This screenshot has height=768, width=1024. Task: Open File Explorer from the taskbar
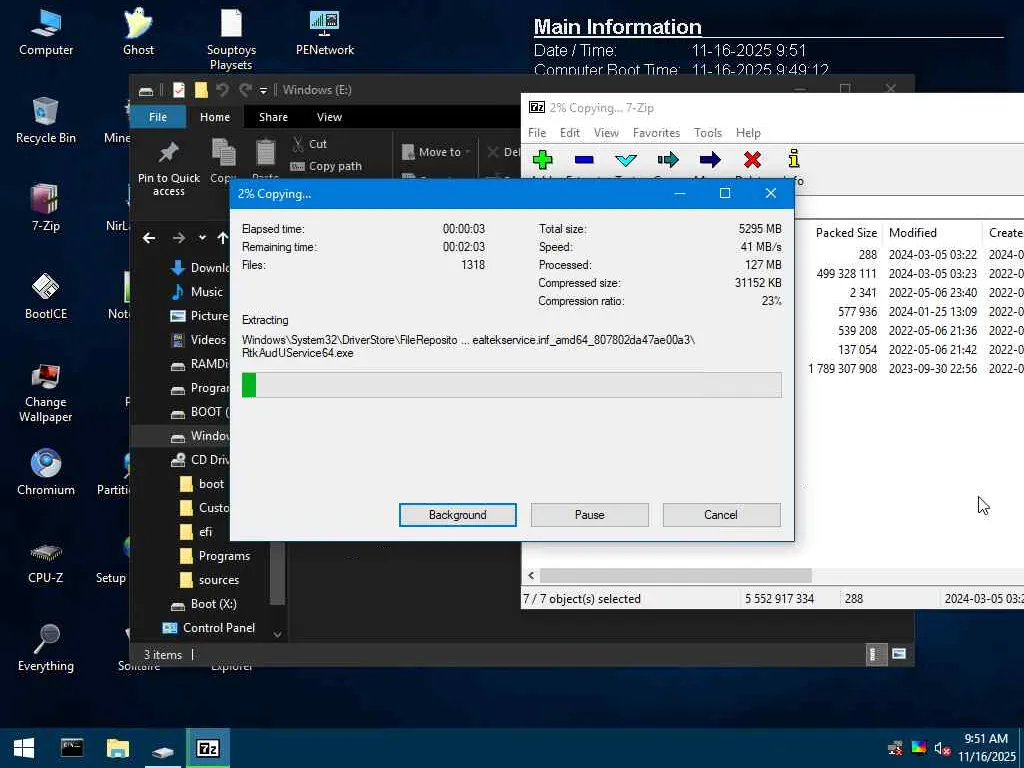pyautogui.click(x=118, y=748)
